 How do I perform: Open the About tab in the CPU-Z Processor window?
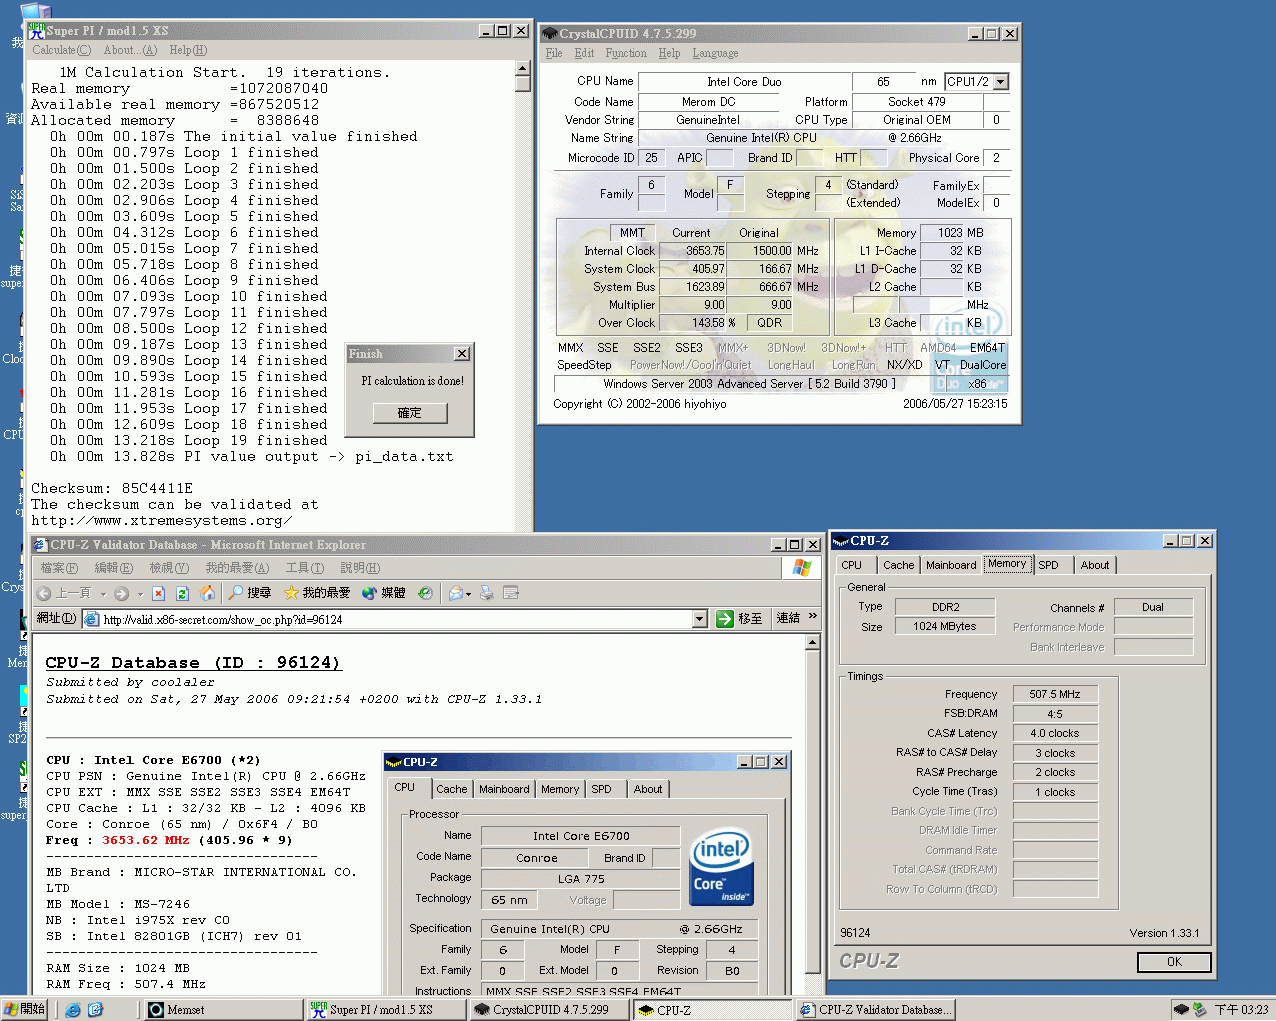tap(648, 789)
